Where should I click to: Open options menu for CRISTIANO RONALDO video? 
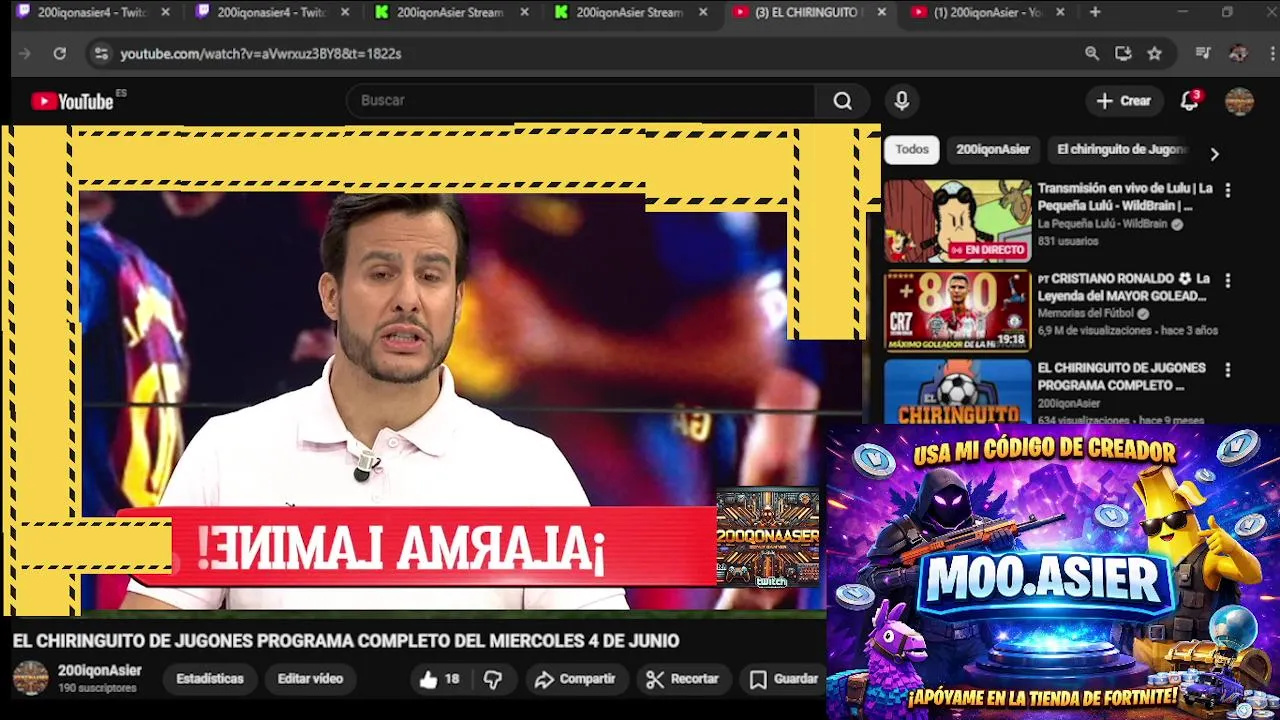point(1228,281)
